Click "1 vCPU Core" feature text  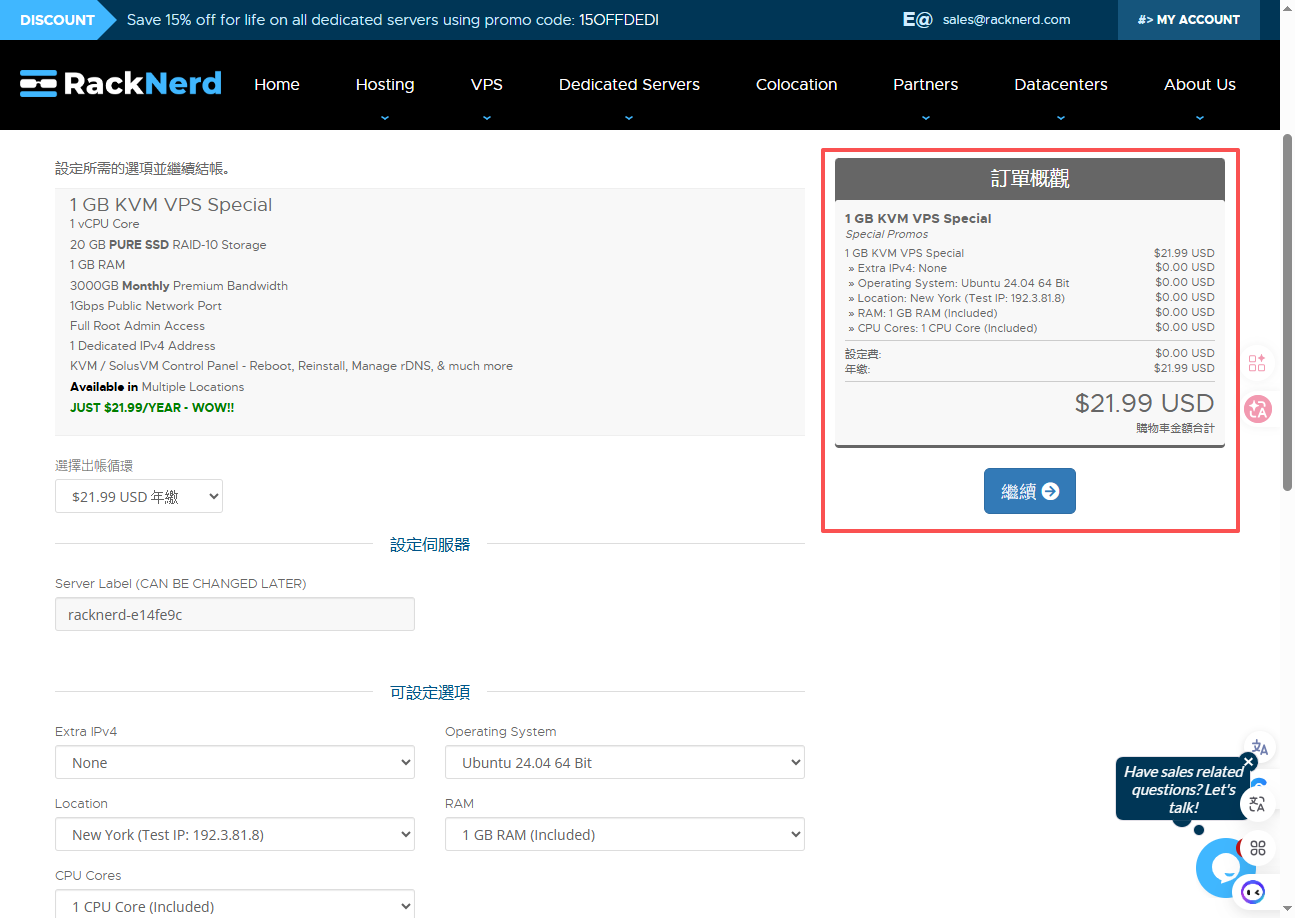click(105, 224)
